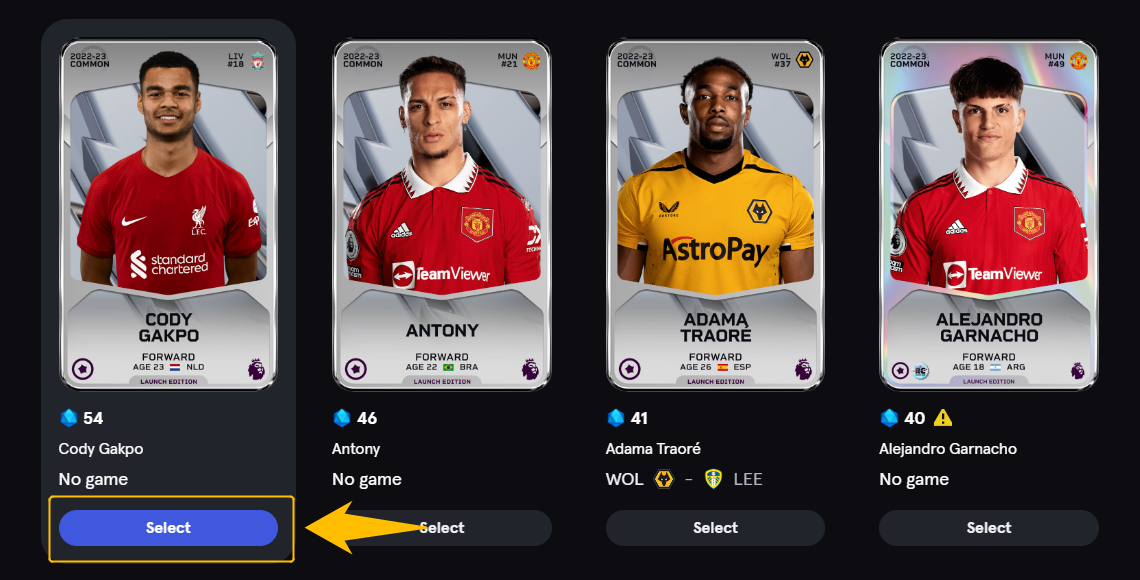This screenshot has height=580, width=1140.
Task: Click the blue gem icon beside score 46
Action: pyautogui.click(x=342, y=418)
